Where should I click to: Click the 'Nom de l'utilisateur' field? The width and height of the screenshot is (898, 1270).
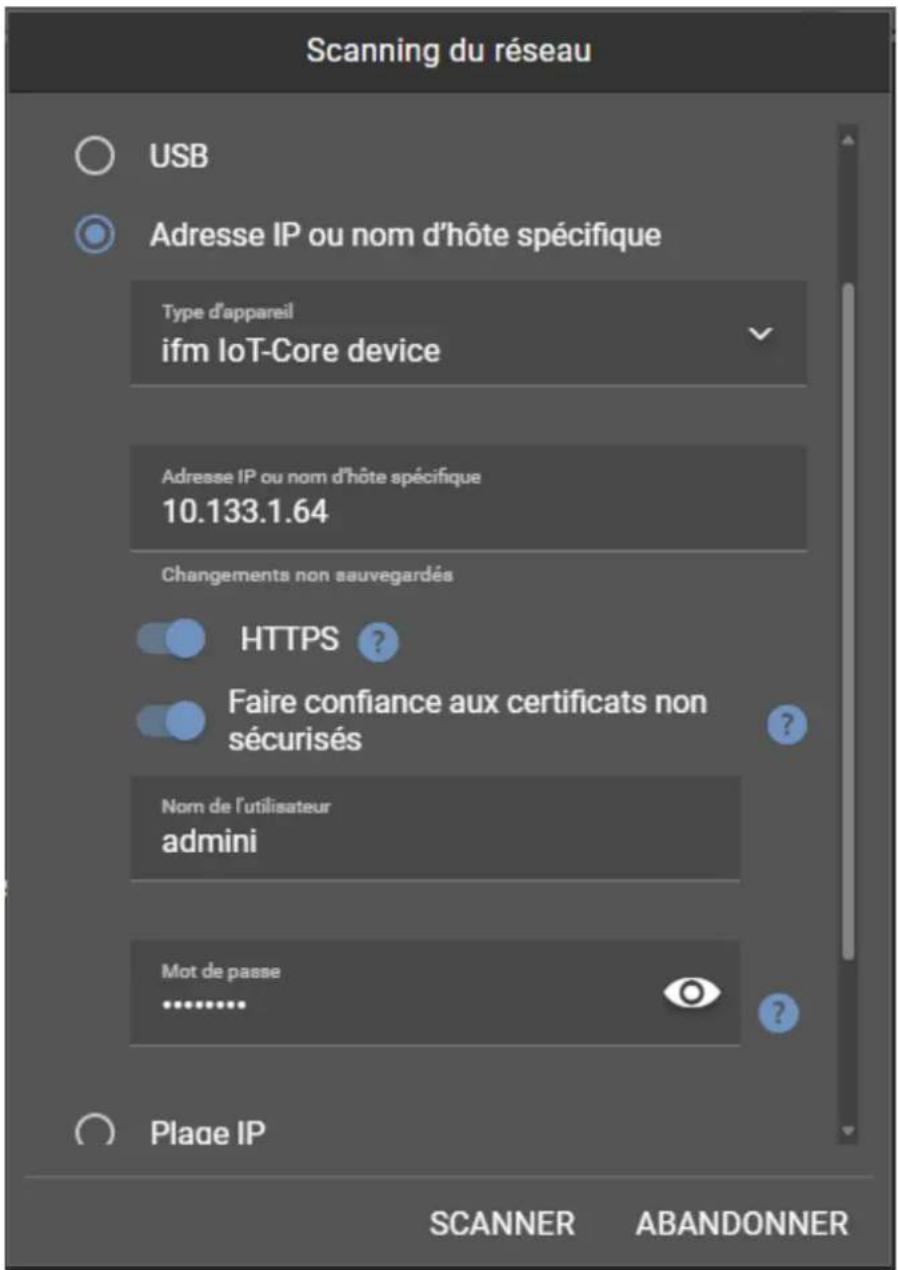tap(435, 828)
